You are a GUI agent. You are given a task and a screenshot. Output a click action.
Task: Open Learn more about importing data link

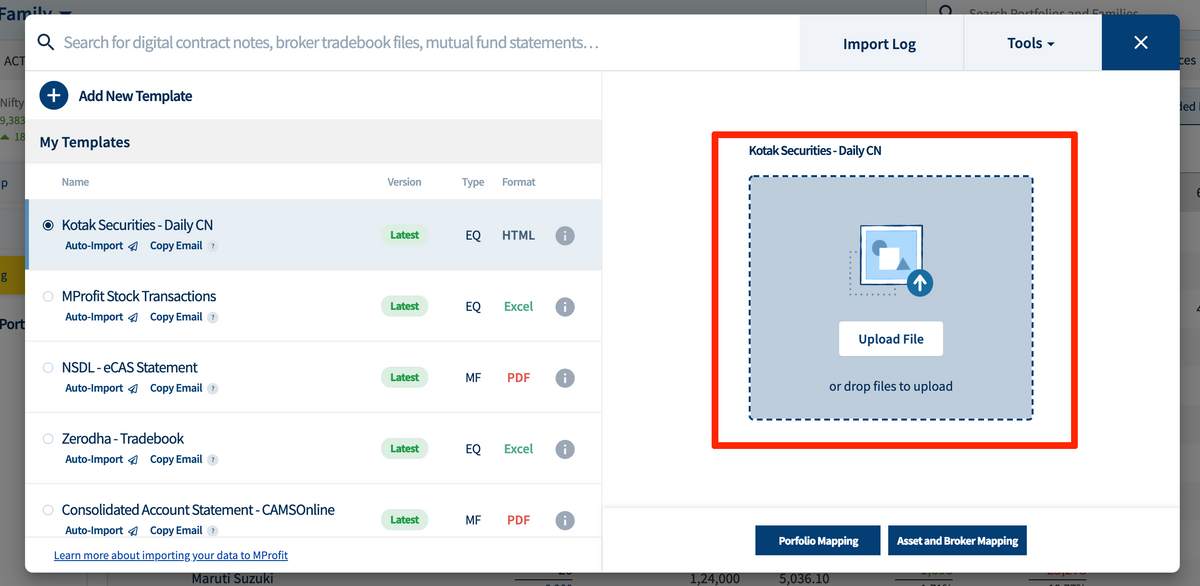(171, 555)
